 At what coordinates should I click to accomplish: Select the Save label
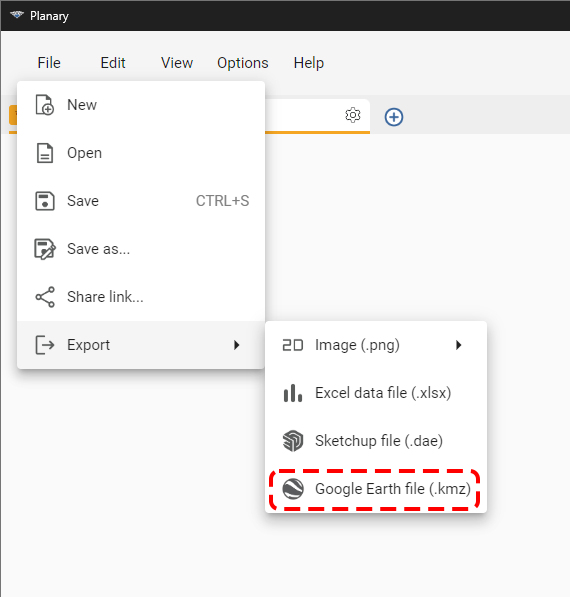83,201
